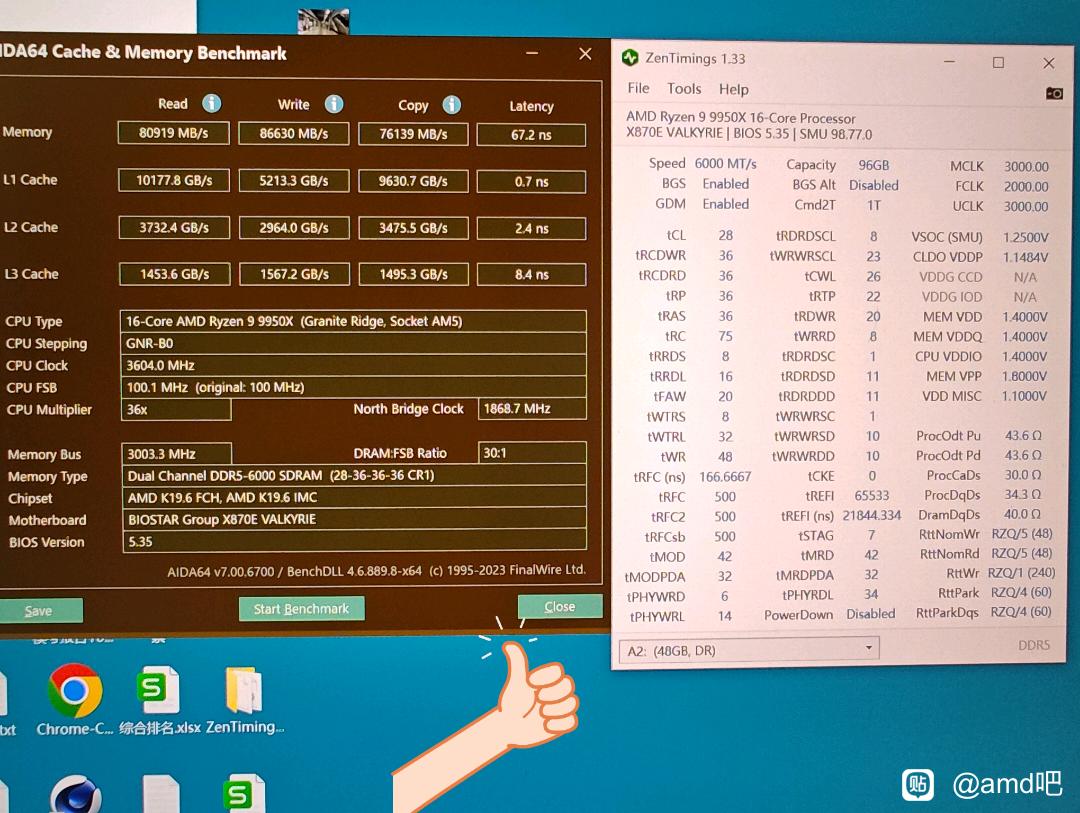Viewport: 1080px width, 813px height.
Task: Open Help menu in ZenTimings
Action: [734, 90]
